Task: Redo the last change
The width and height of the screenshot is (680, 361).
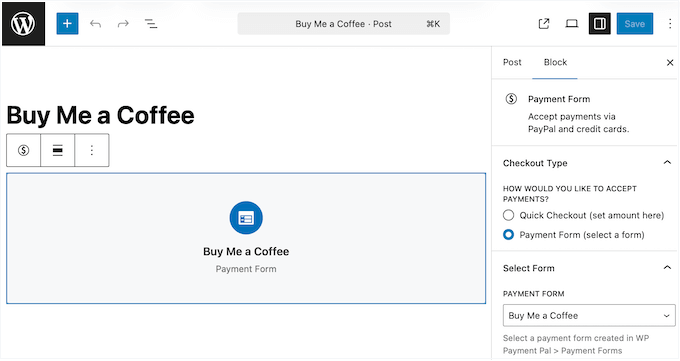Action: pos(123,23)
